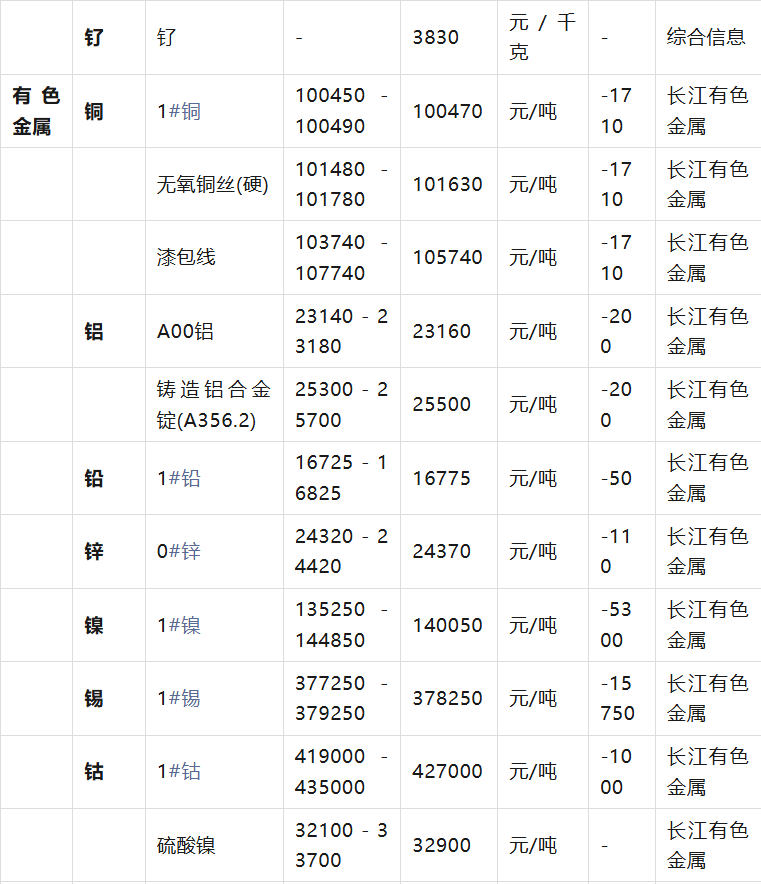The width and height of the screenshot is (761, 884).
Task: Click the bold 铝 metal heading
Action: click(x=94, y=331)
